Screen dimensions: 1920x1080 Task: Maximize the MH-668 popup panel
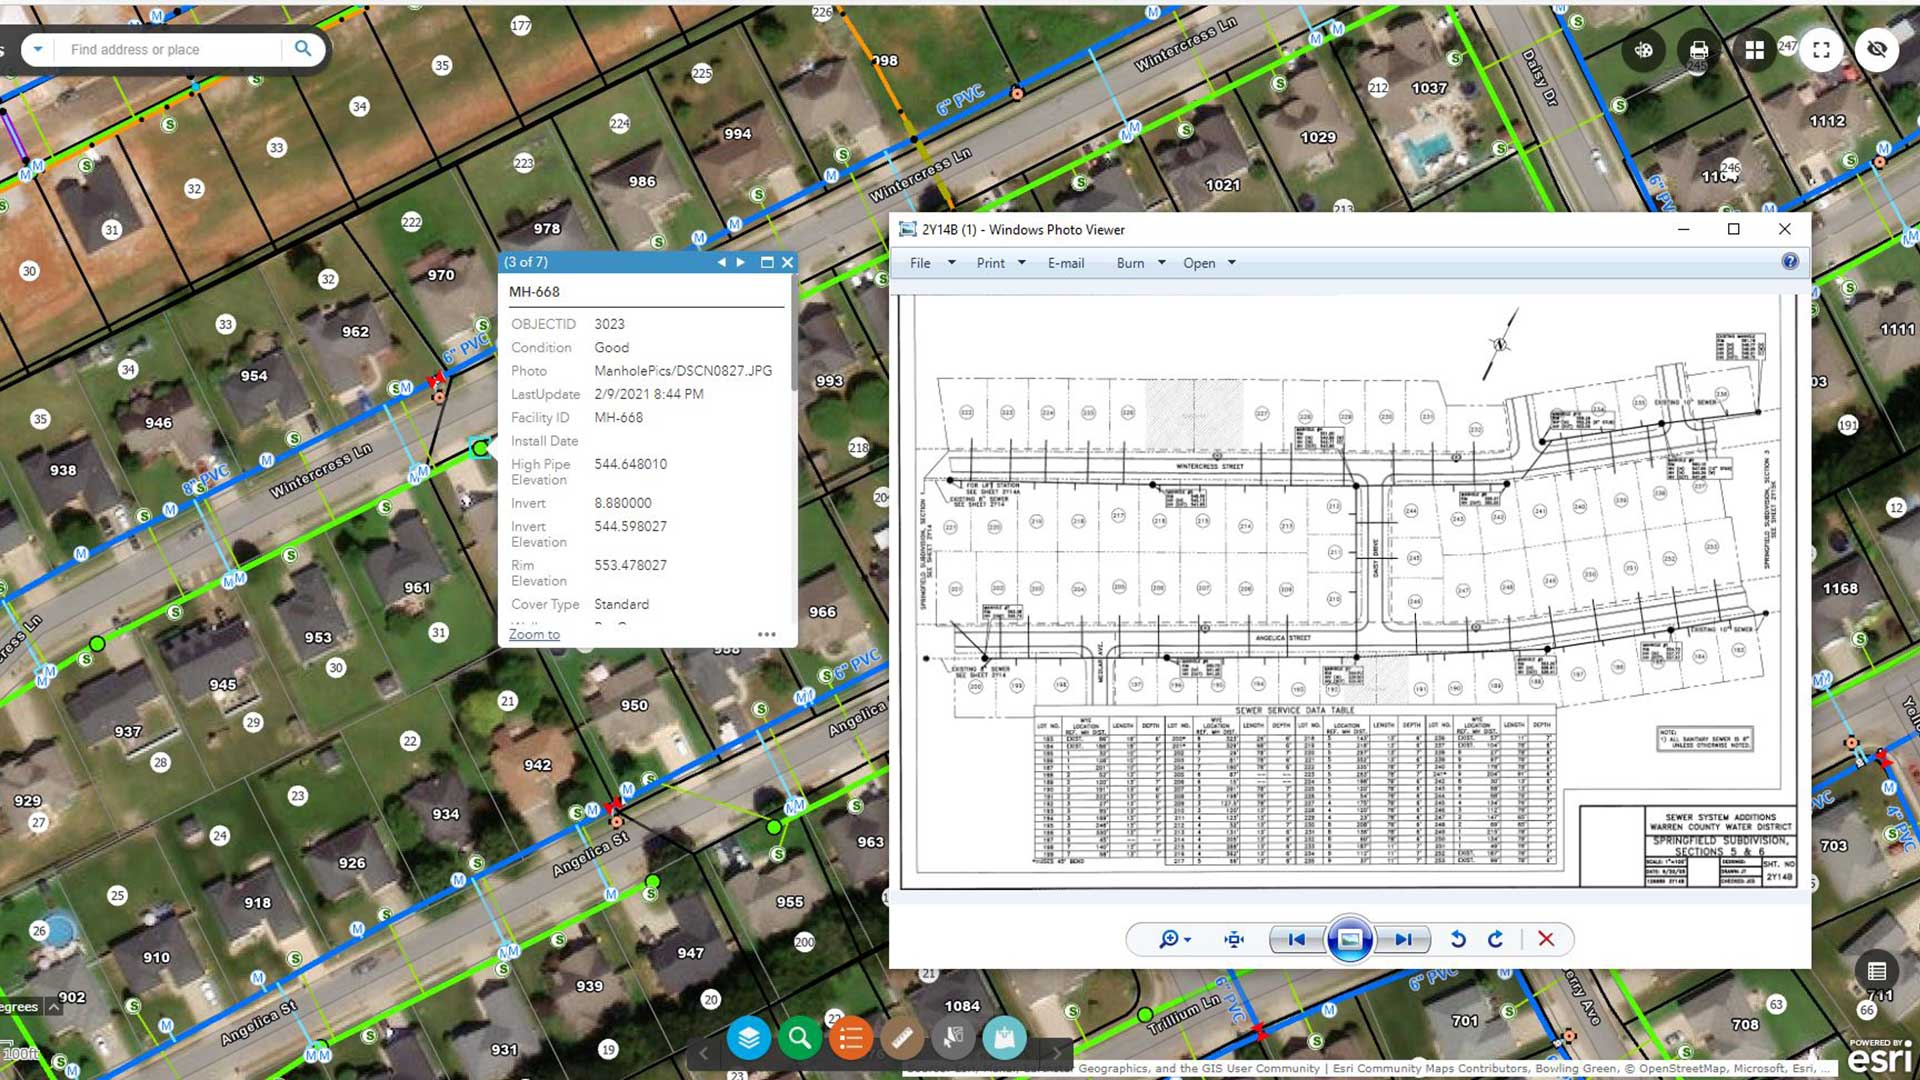point(767,262)
